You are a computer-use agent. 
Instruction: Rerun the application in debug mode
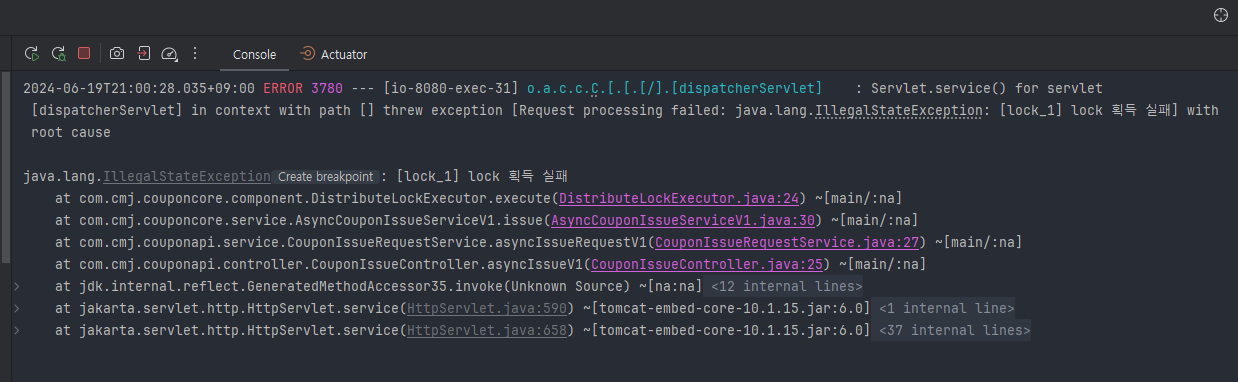(x=58, y=53)
